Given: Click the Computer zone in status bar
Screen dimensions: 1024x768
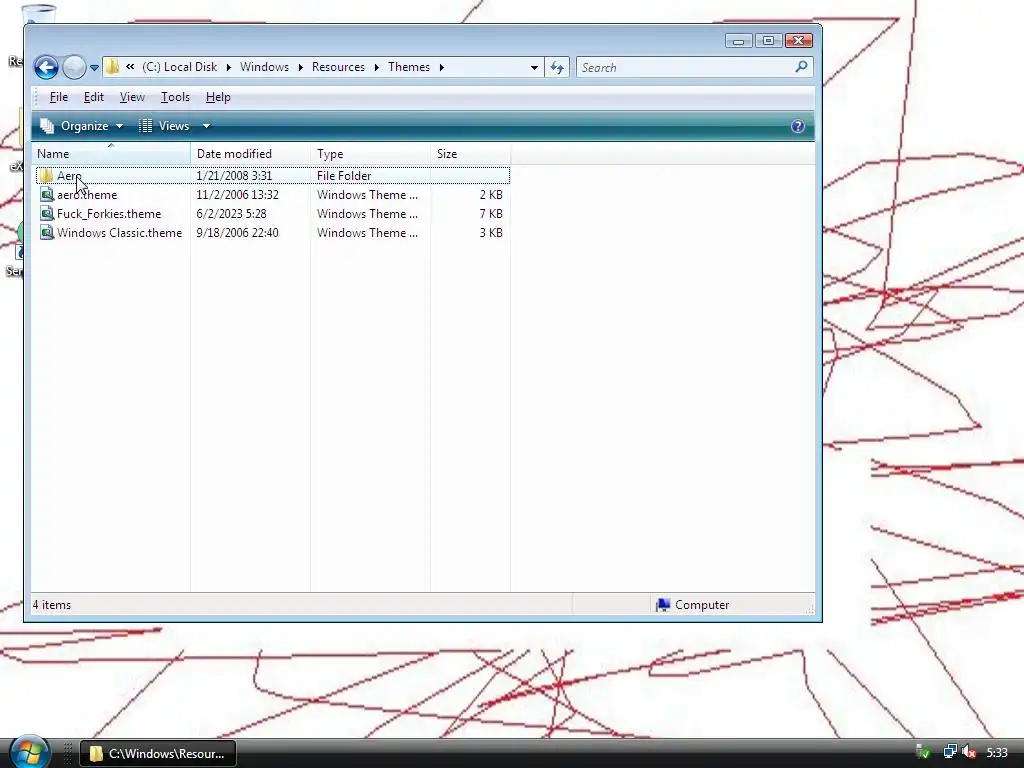Looking at the screenshot, I should (x=693, y=605).
